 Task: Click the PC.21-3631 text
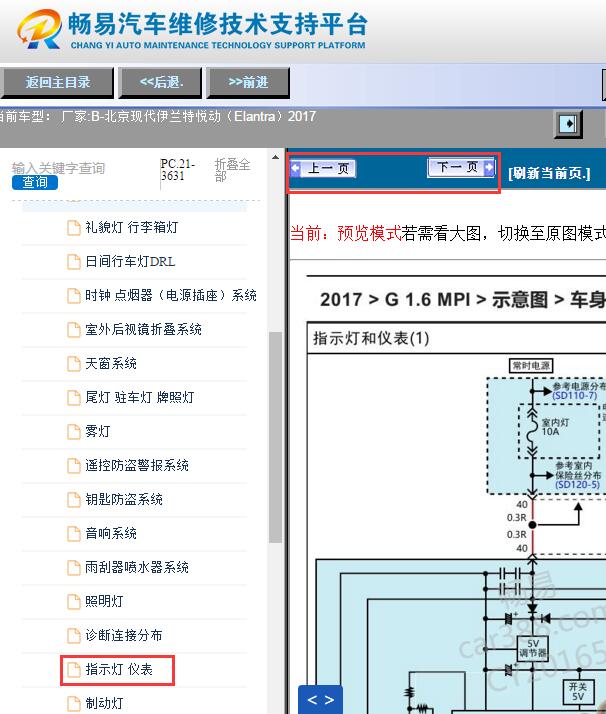click(x=178, y=170)
